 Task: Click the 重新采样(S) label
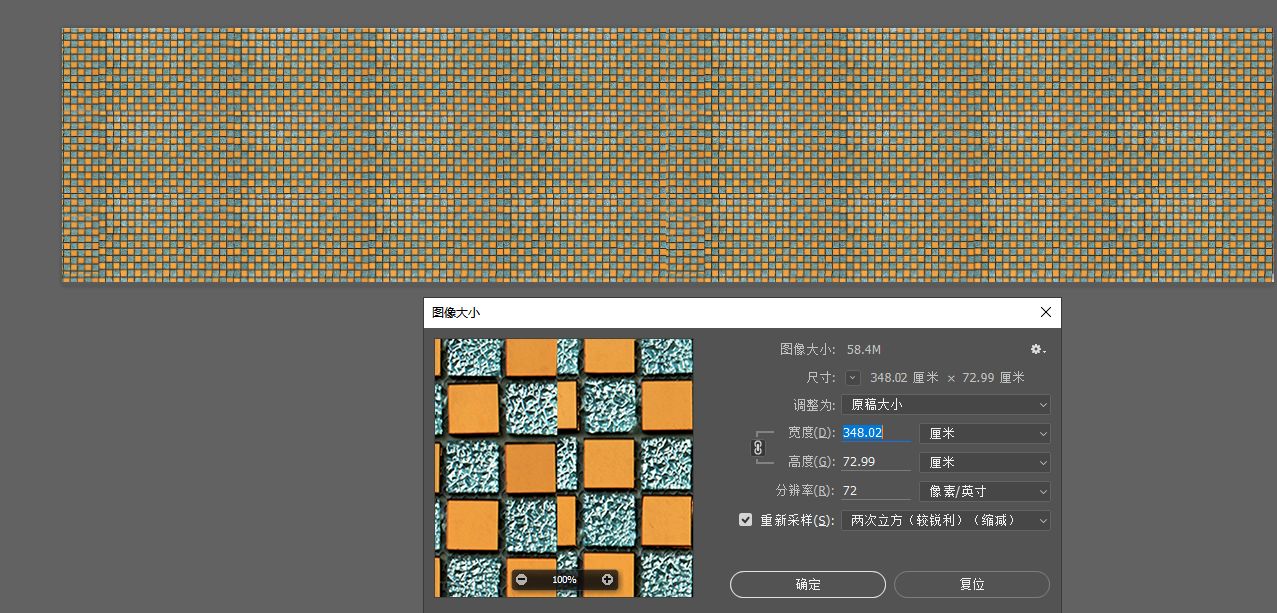(797, 520)
